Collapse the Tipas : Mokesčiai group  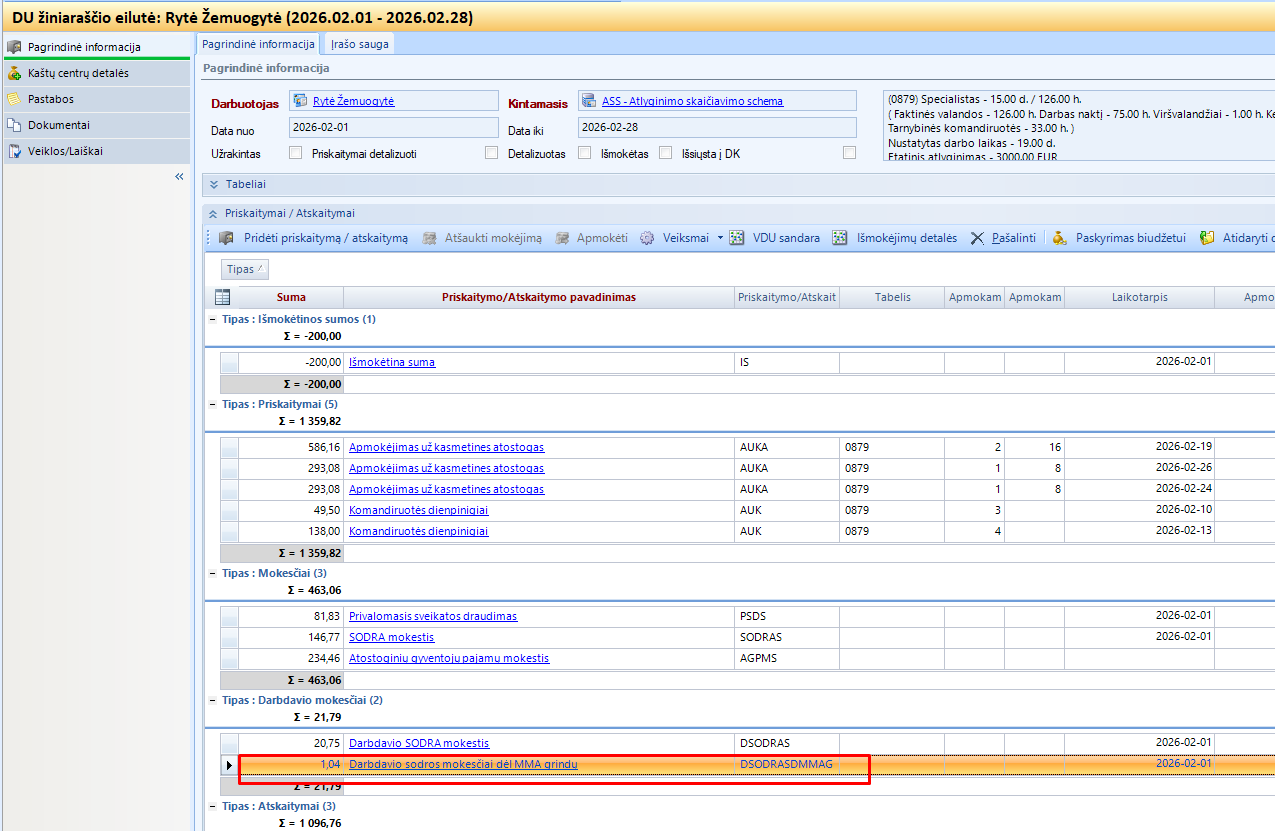click(212, 574)
